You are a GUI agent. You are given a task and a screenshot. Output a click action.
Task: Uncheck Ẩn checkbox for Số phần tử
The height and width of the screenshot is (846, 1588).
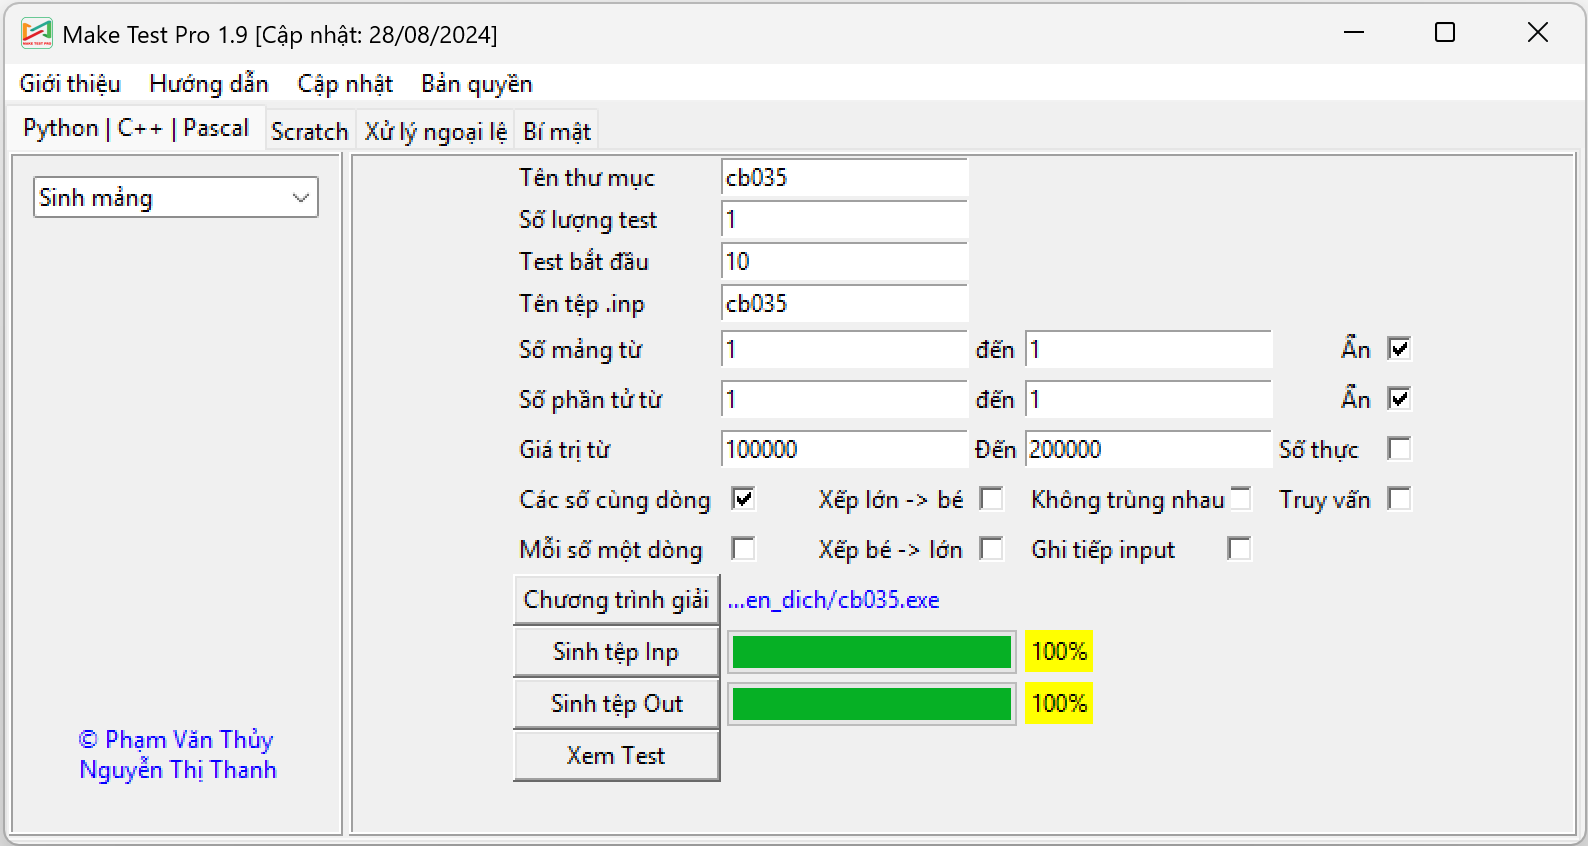pyautogui.click(x=1400, y=399)
